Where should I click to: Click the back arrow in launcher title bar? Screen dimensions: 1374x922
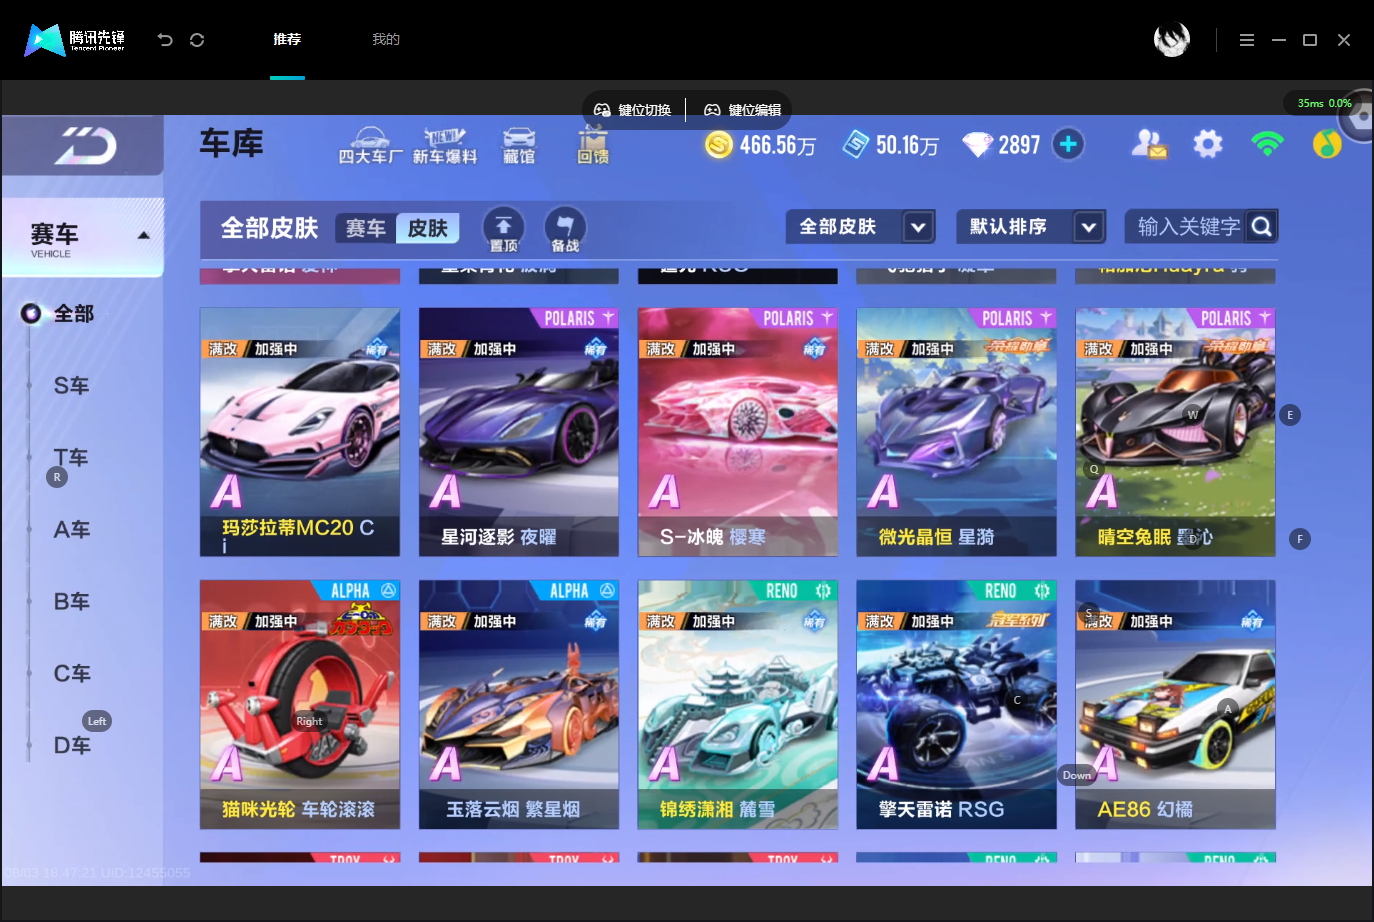(x=165, y=40)
